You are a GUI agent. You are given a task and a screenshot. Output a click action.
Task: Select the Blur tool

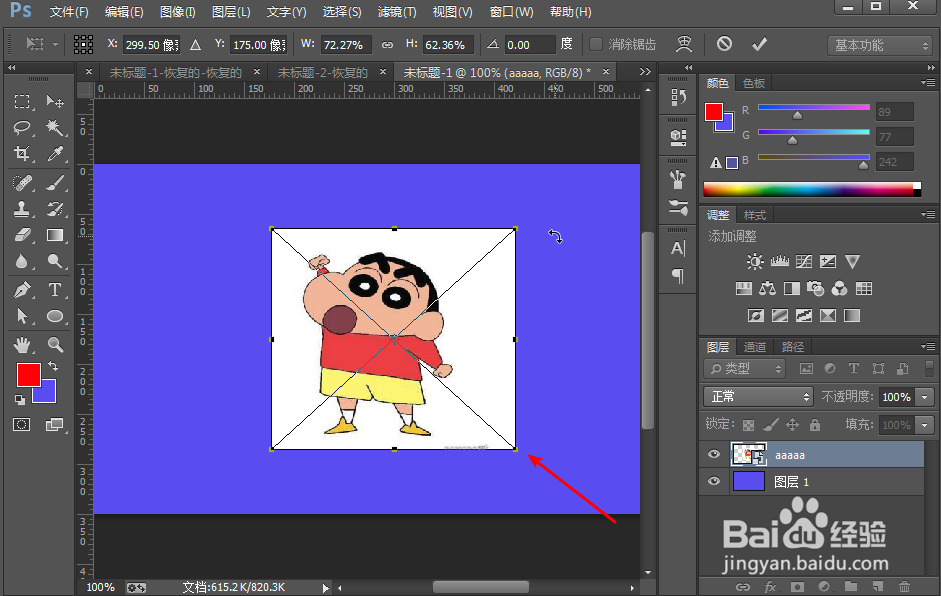tap(22, 261)
